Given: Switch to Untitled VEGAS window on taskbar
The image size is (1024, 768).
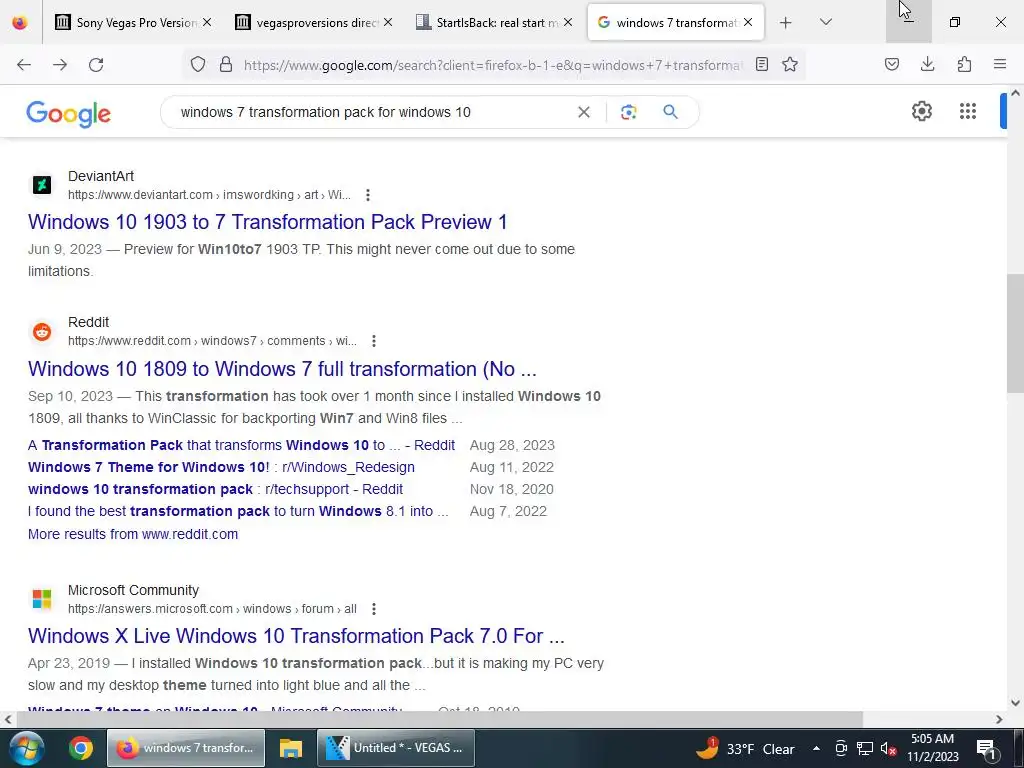Looking at the screenshot, I should (395, 748).
